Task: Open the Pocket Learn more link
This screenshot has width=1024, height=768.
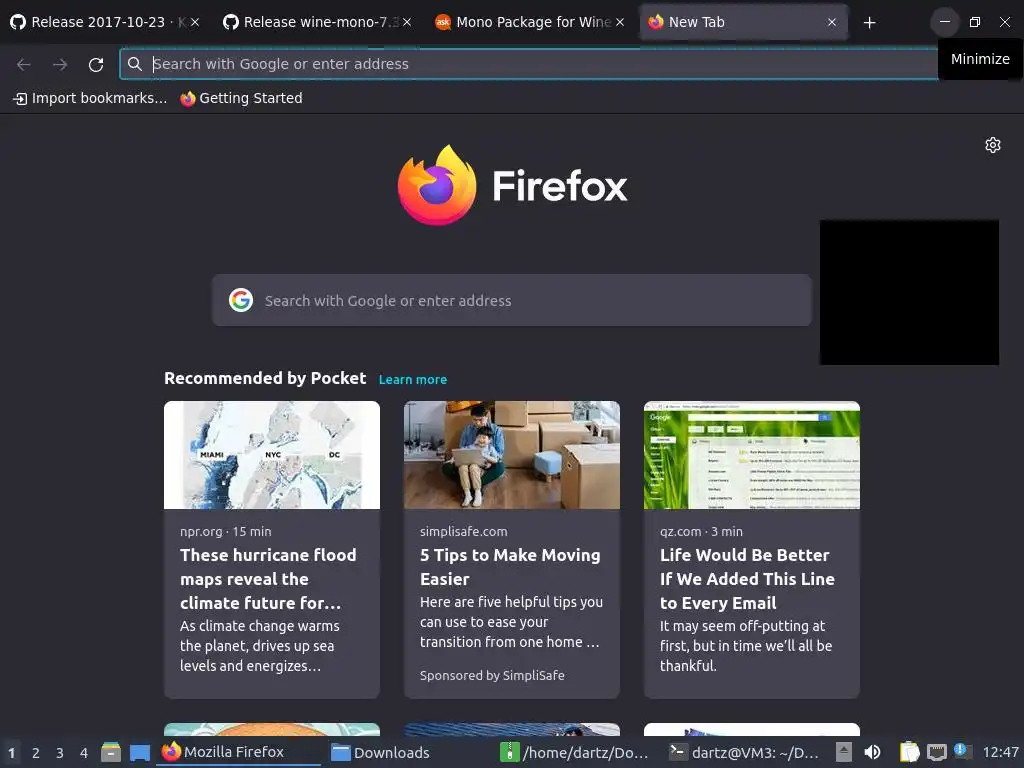Action: (x=413, y=379)
